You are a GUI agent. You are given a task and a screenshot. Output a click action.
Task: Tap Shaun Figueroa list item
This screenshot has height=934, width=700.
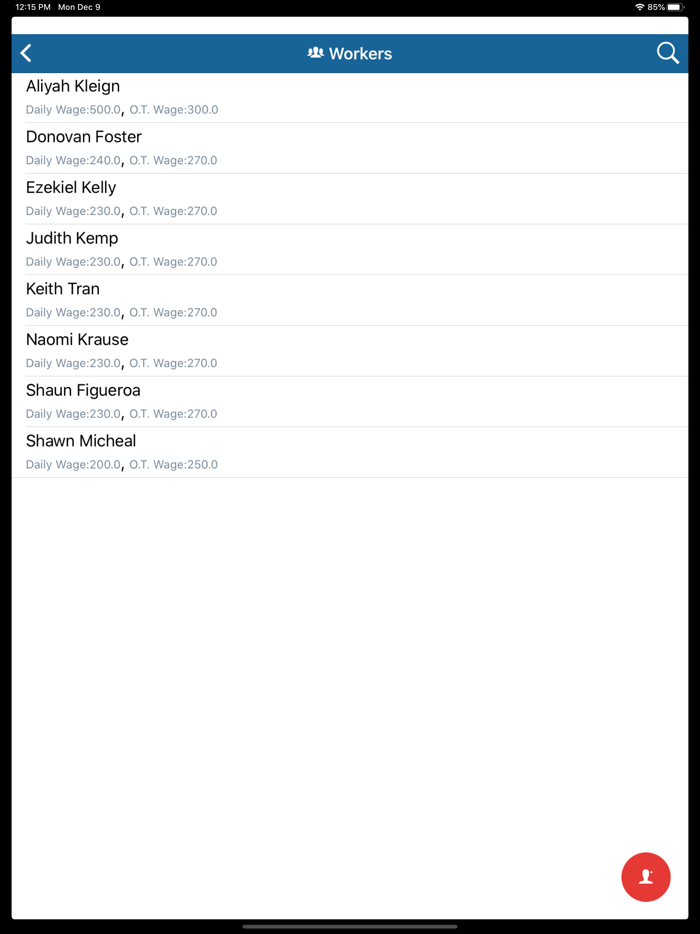click(350, 401)
